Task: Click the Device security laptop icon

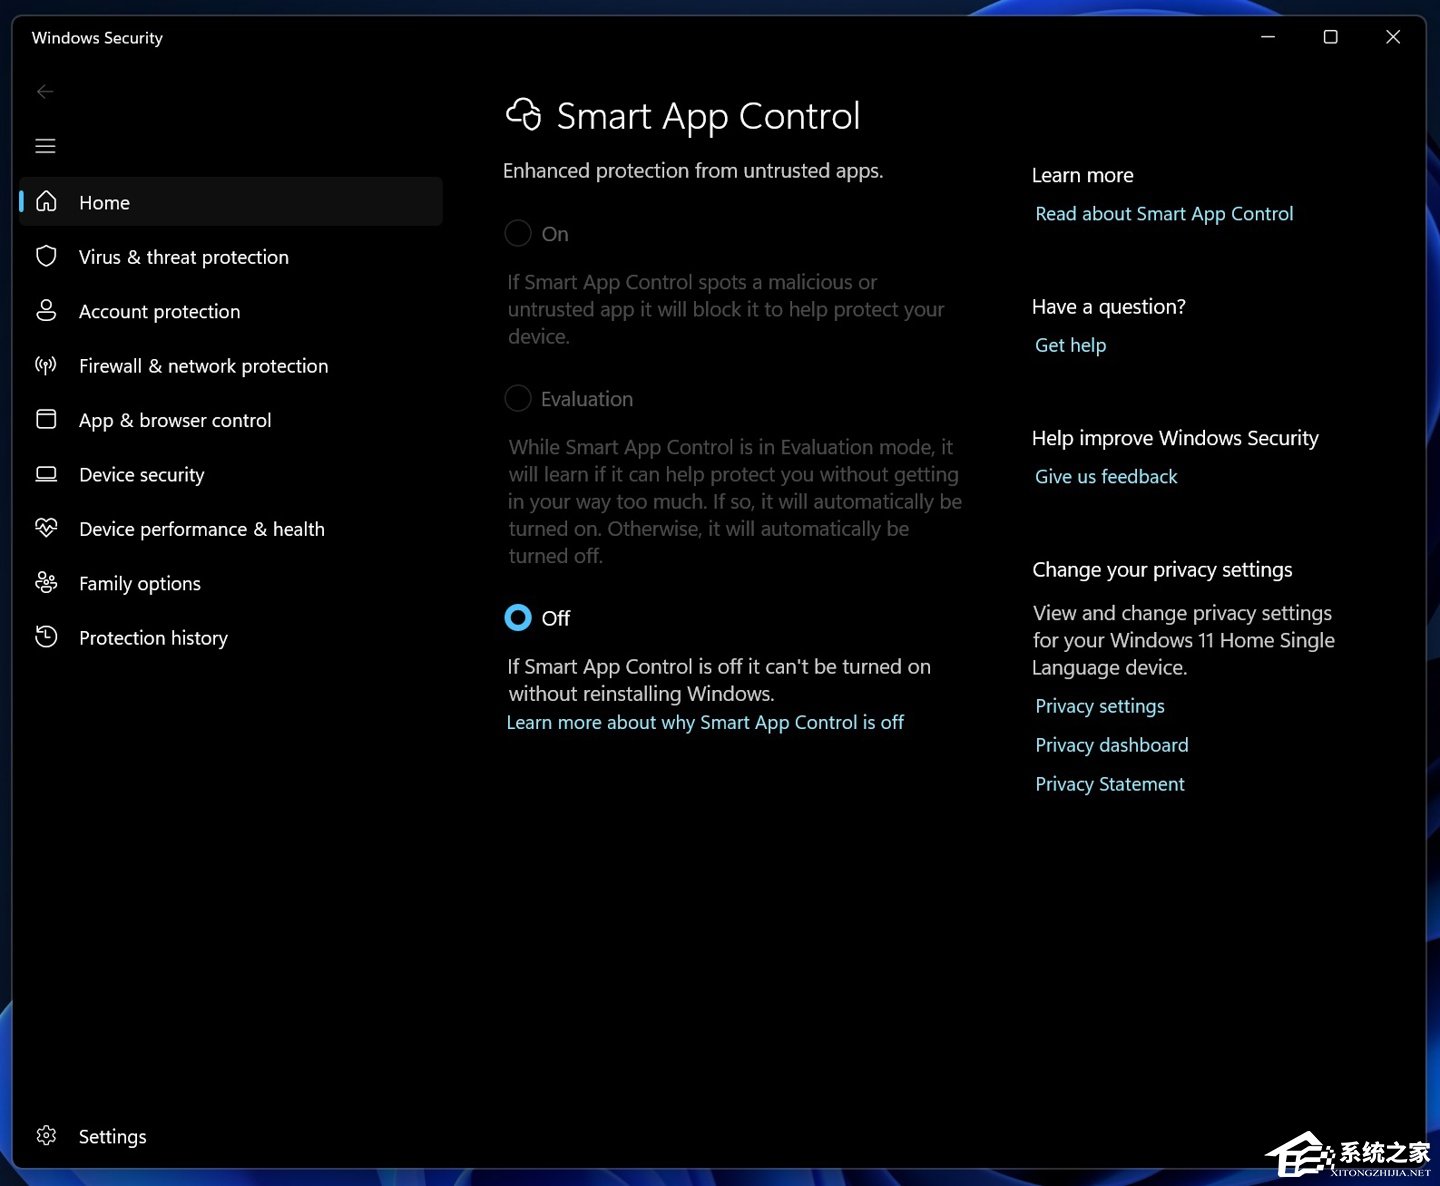Action: (x=46, y=474)
